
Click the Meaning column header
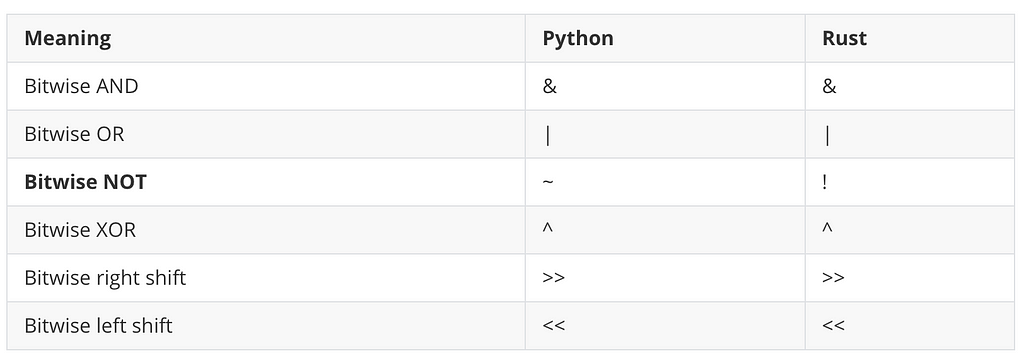coord(67,38)
